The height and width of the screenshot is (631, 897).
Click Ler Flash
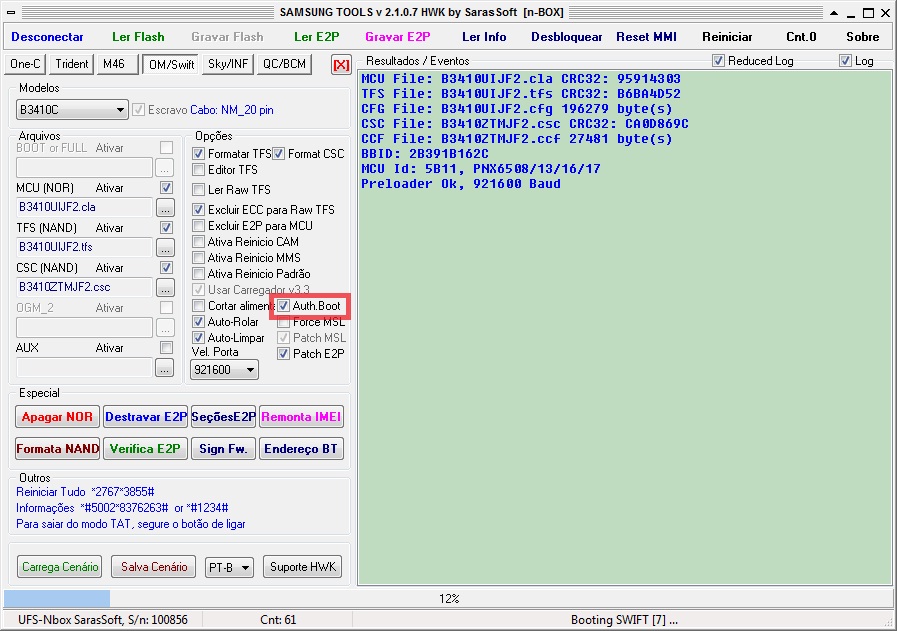tap(138, 37)
